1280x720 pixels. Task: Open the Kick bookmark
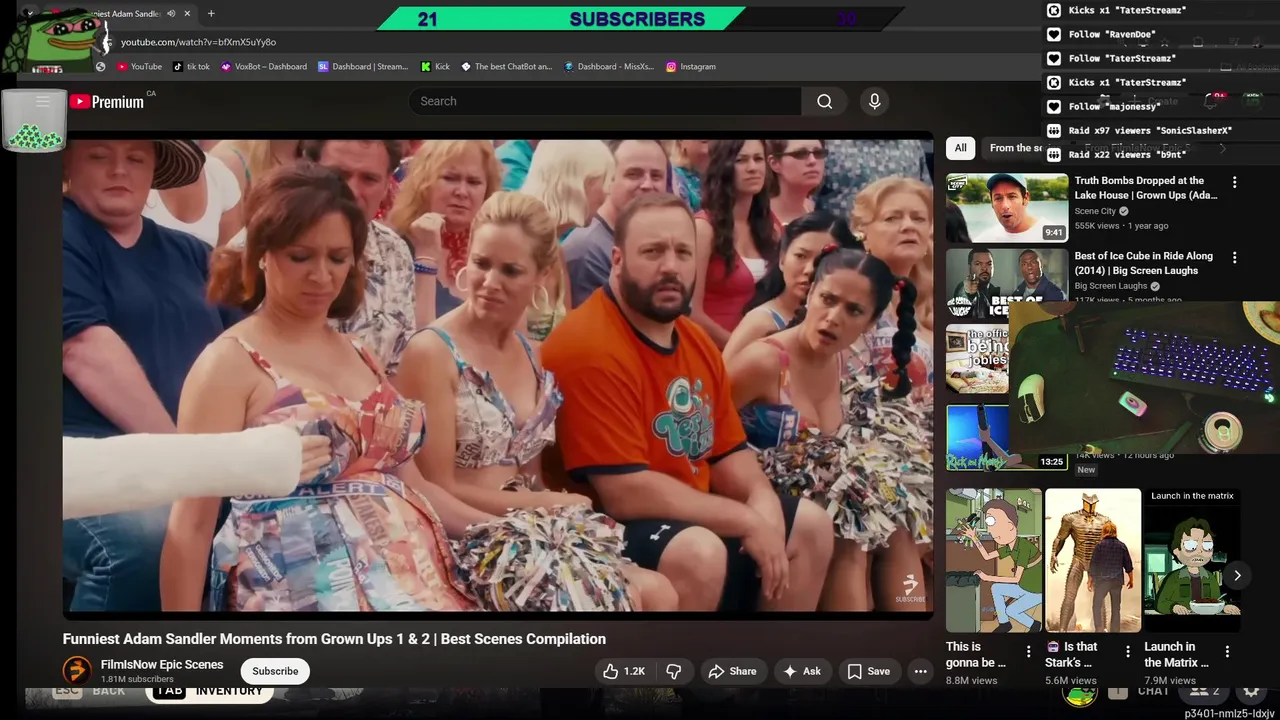435,66
